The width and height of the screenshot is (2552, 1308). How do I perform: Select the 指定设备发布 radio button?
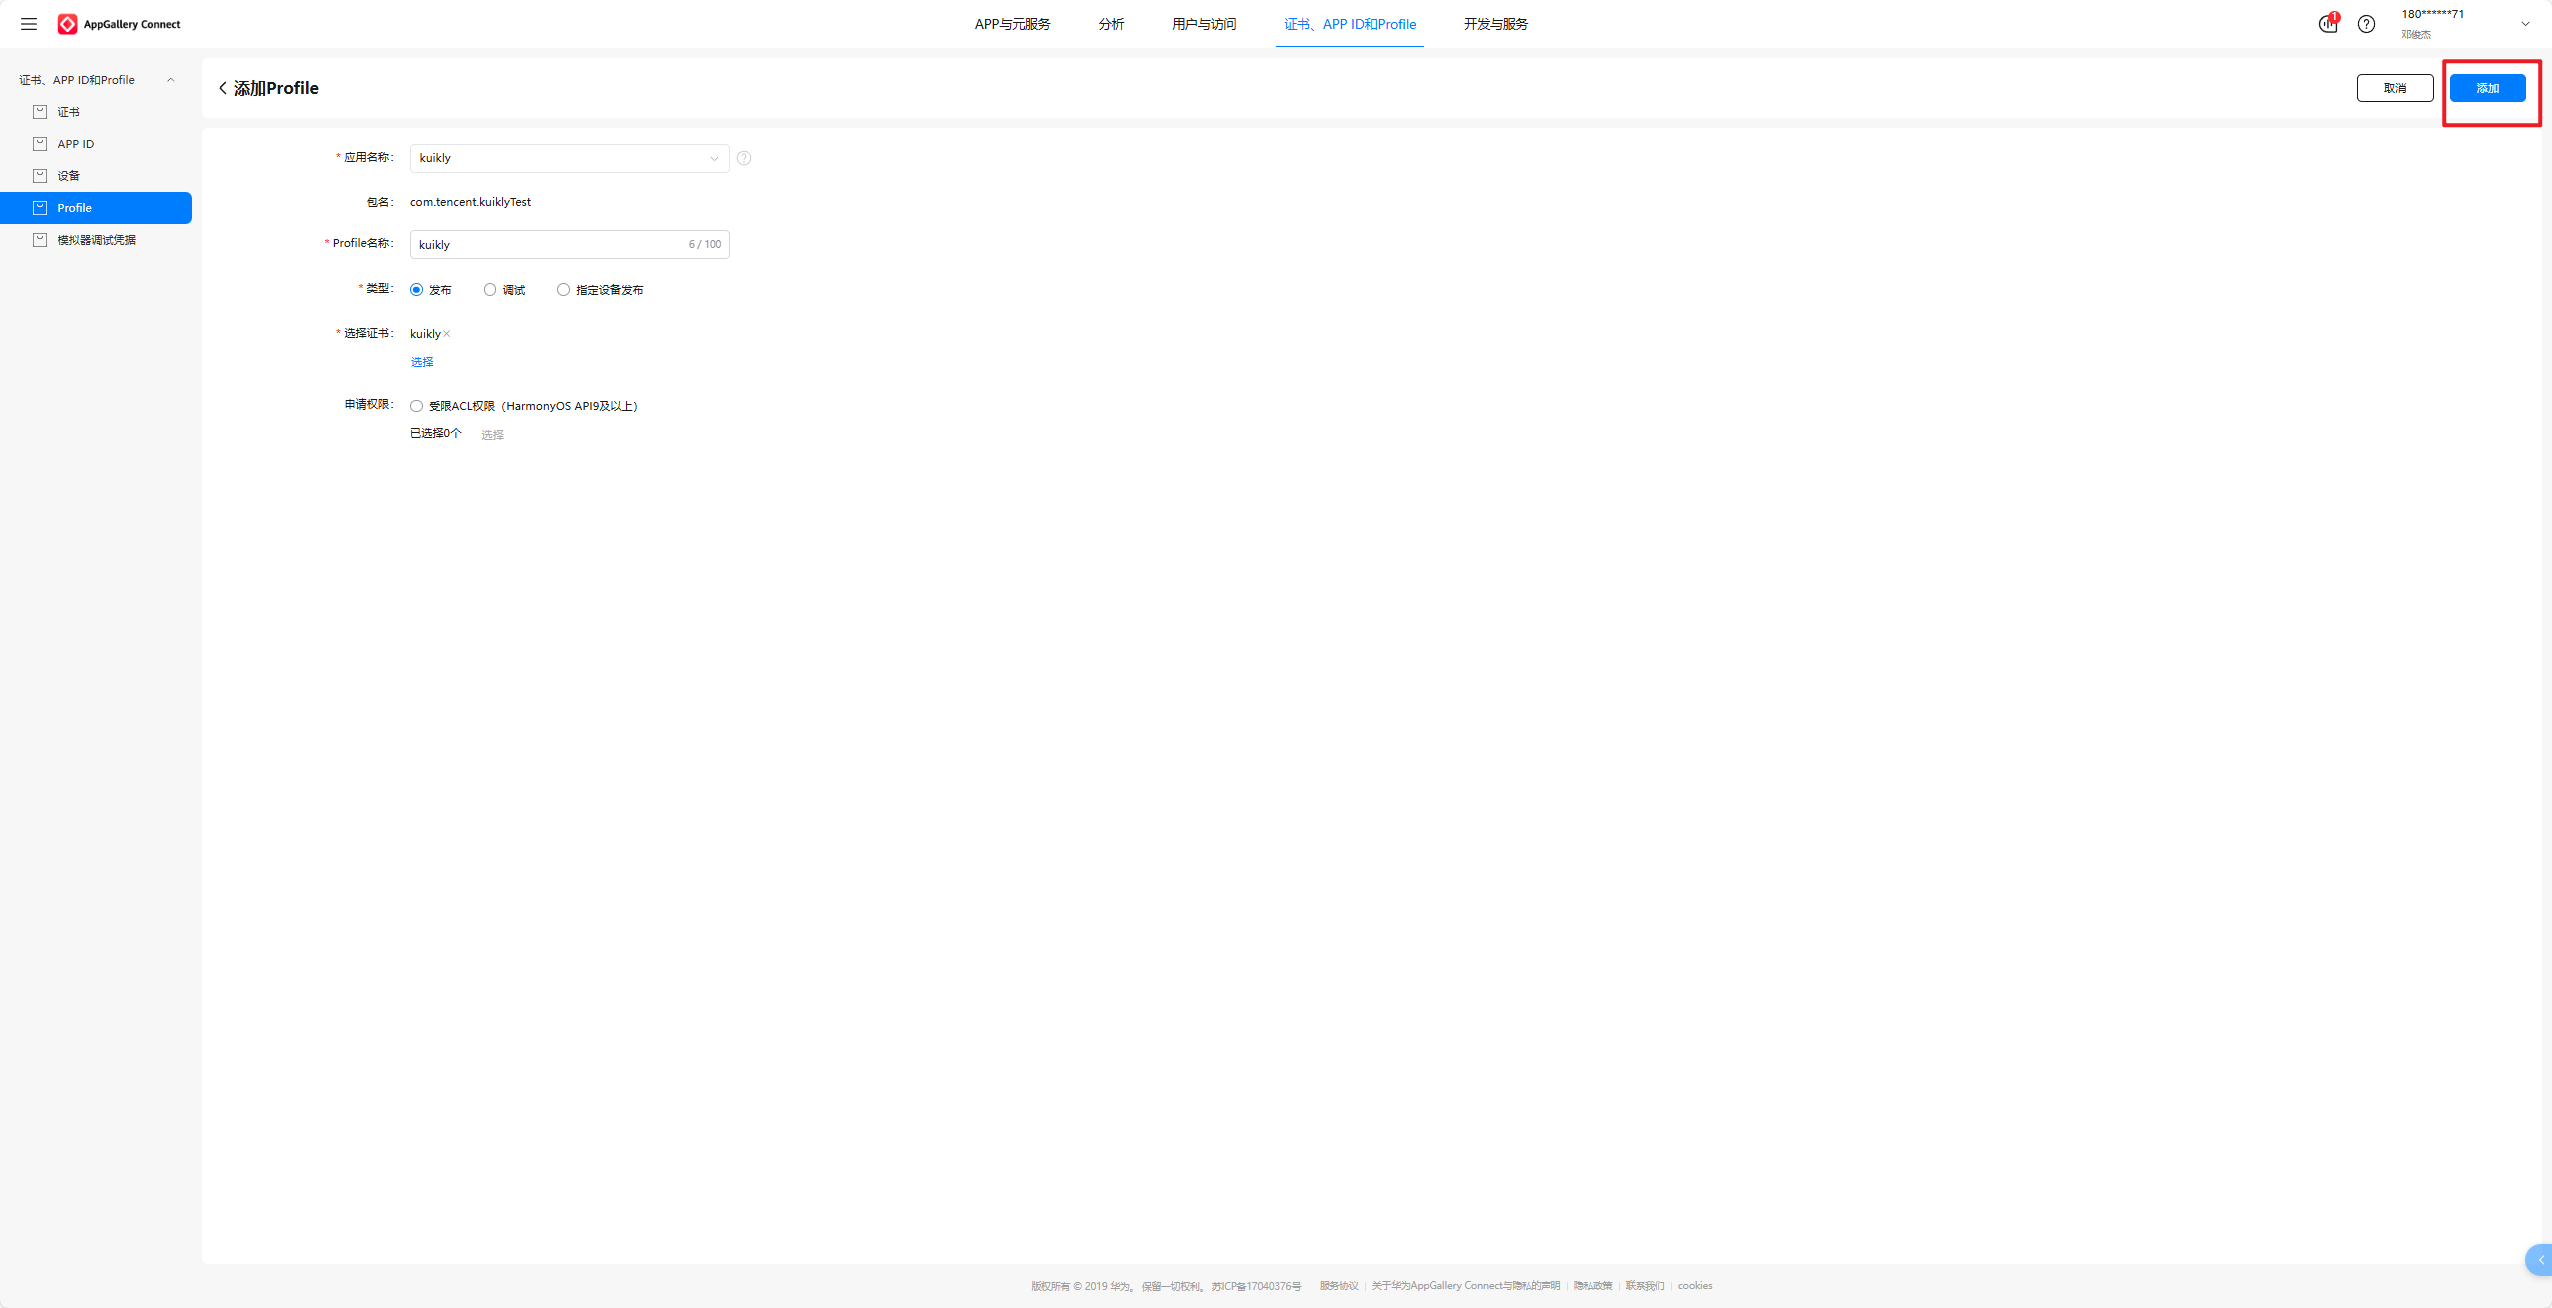[563, 290]
